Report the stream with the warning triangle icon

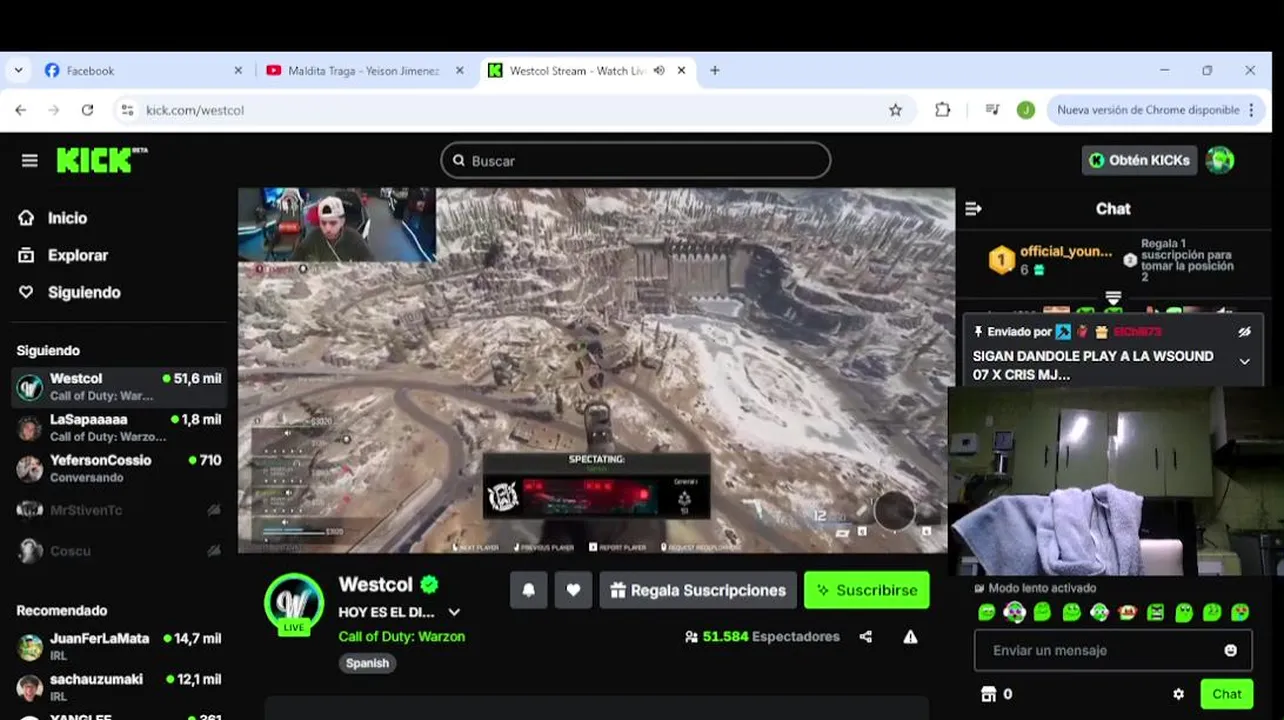point(910,637)
